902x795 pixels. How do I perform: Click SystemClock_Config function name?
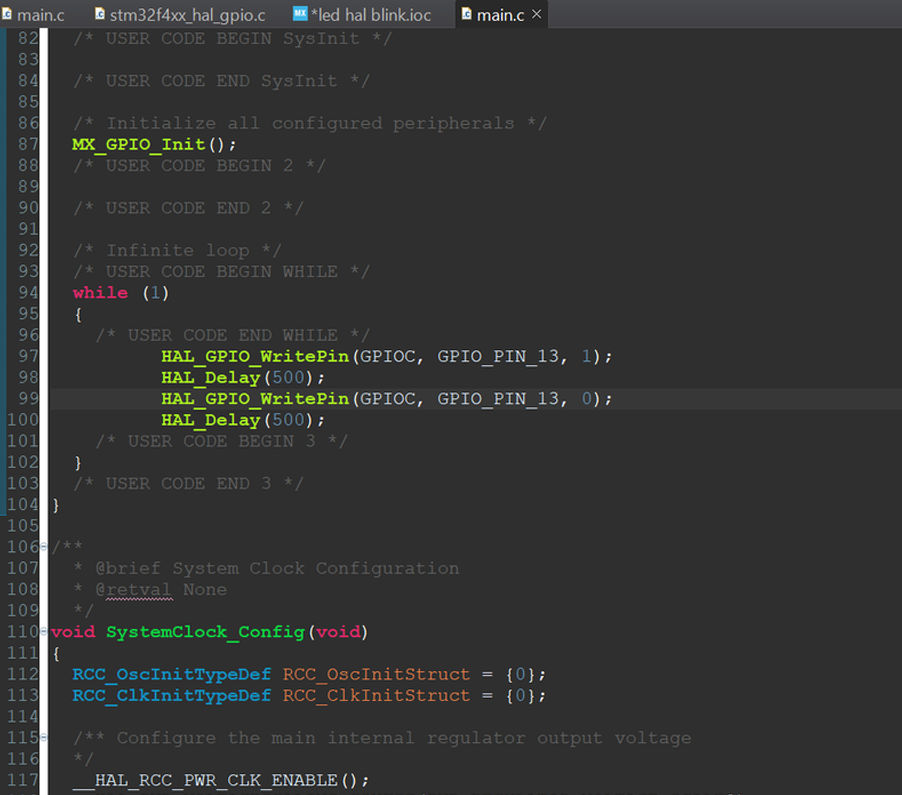coord(205,632)
